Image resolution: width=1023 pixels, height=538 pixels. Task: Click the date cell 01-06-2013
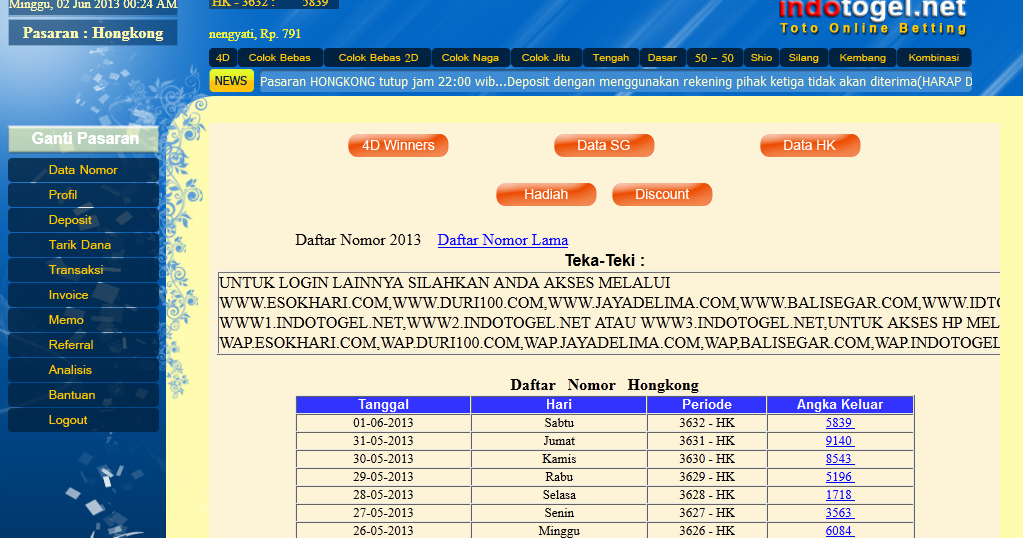tap(384, 423)
